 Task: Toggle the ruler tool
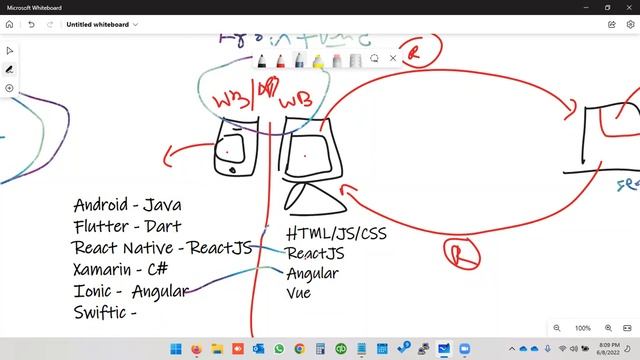pyautogui.click(x=356, y=60)
